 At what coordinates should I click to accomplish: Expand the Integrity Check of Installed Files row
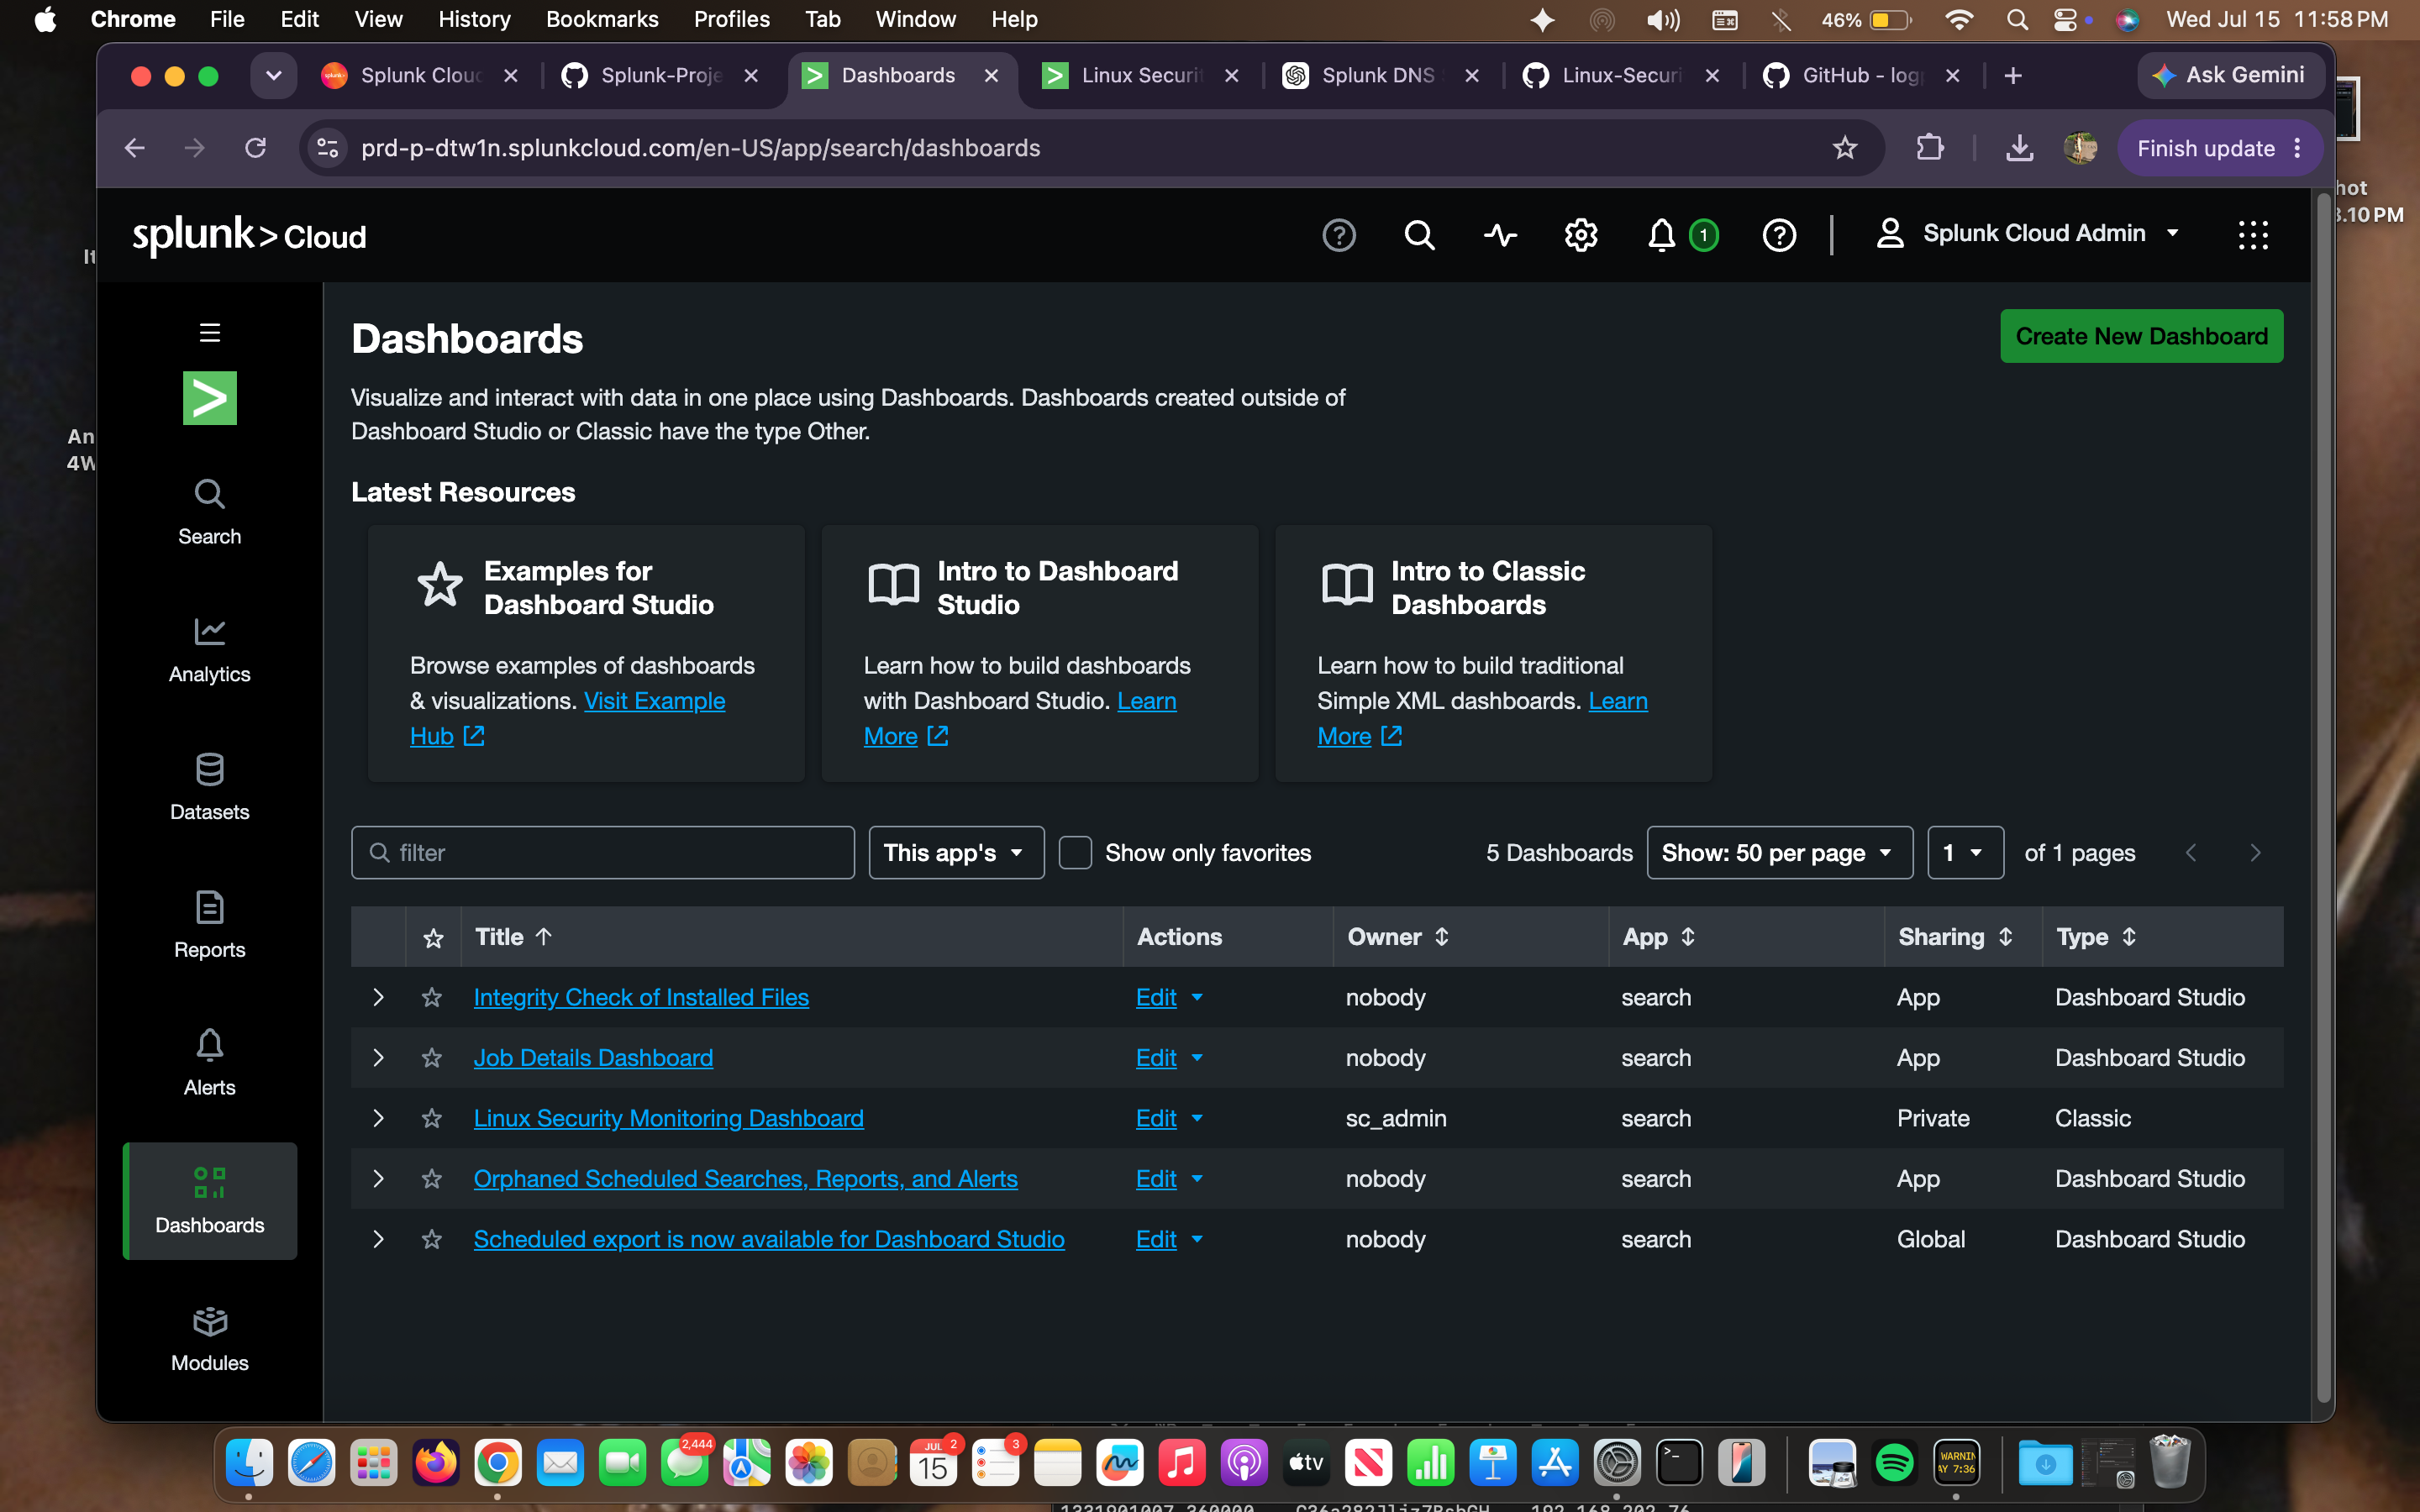pyautogui.click(x=378, y=997)
